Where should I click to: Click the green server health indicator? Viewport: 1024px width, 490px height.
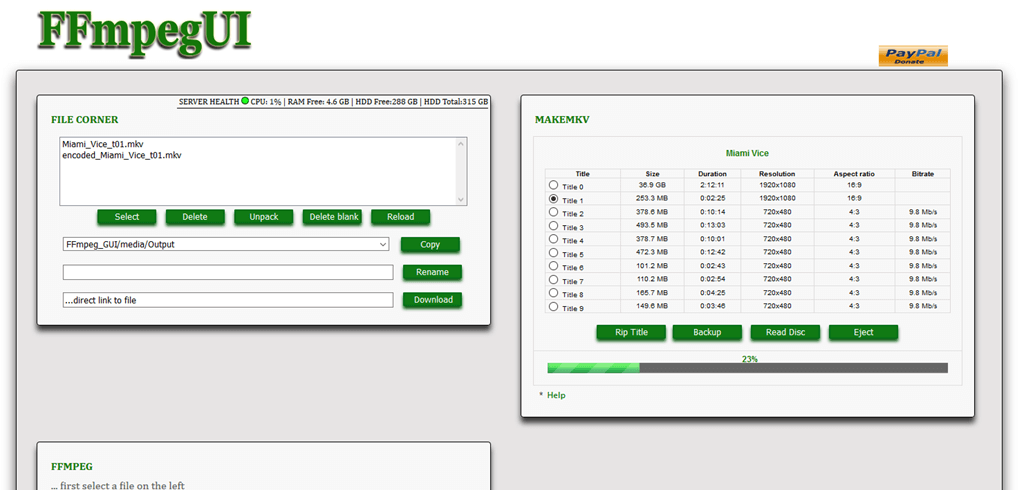(245, 101)
